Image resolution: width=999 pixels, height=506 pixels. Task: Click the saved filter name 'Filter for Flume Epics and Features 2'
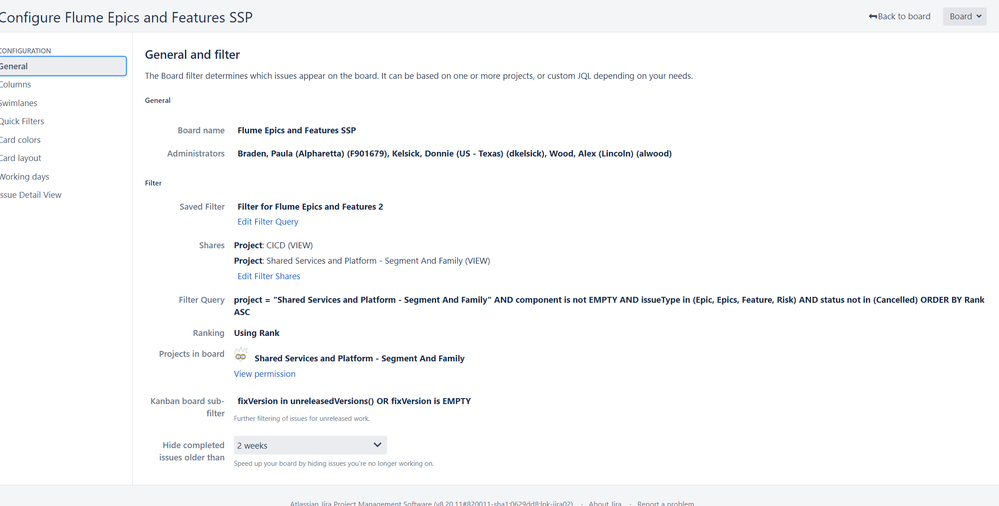(x=310, y=206)
